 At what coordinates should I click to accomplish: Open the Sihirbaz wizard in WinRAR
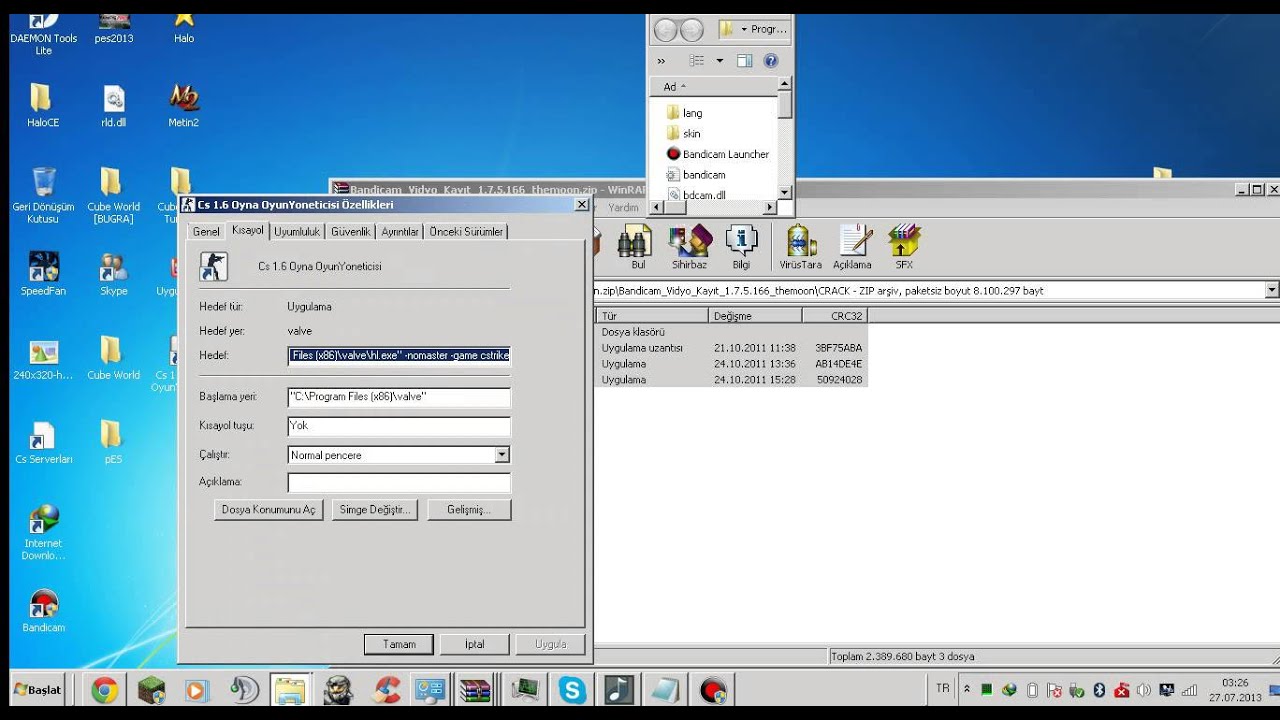[x=689, y=246]
